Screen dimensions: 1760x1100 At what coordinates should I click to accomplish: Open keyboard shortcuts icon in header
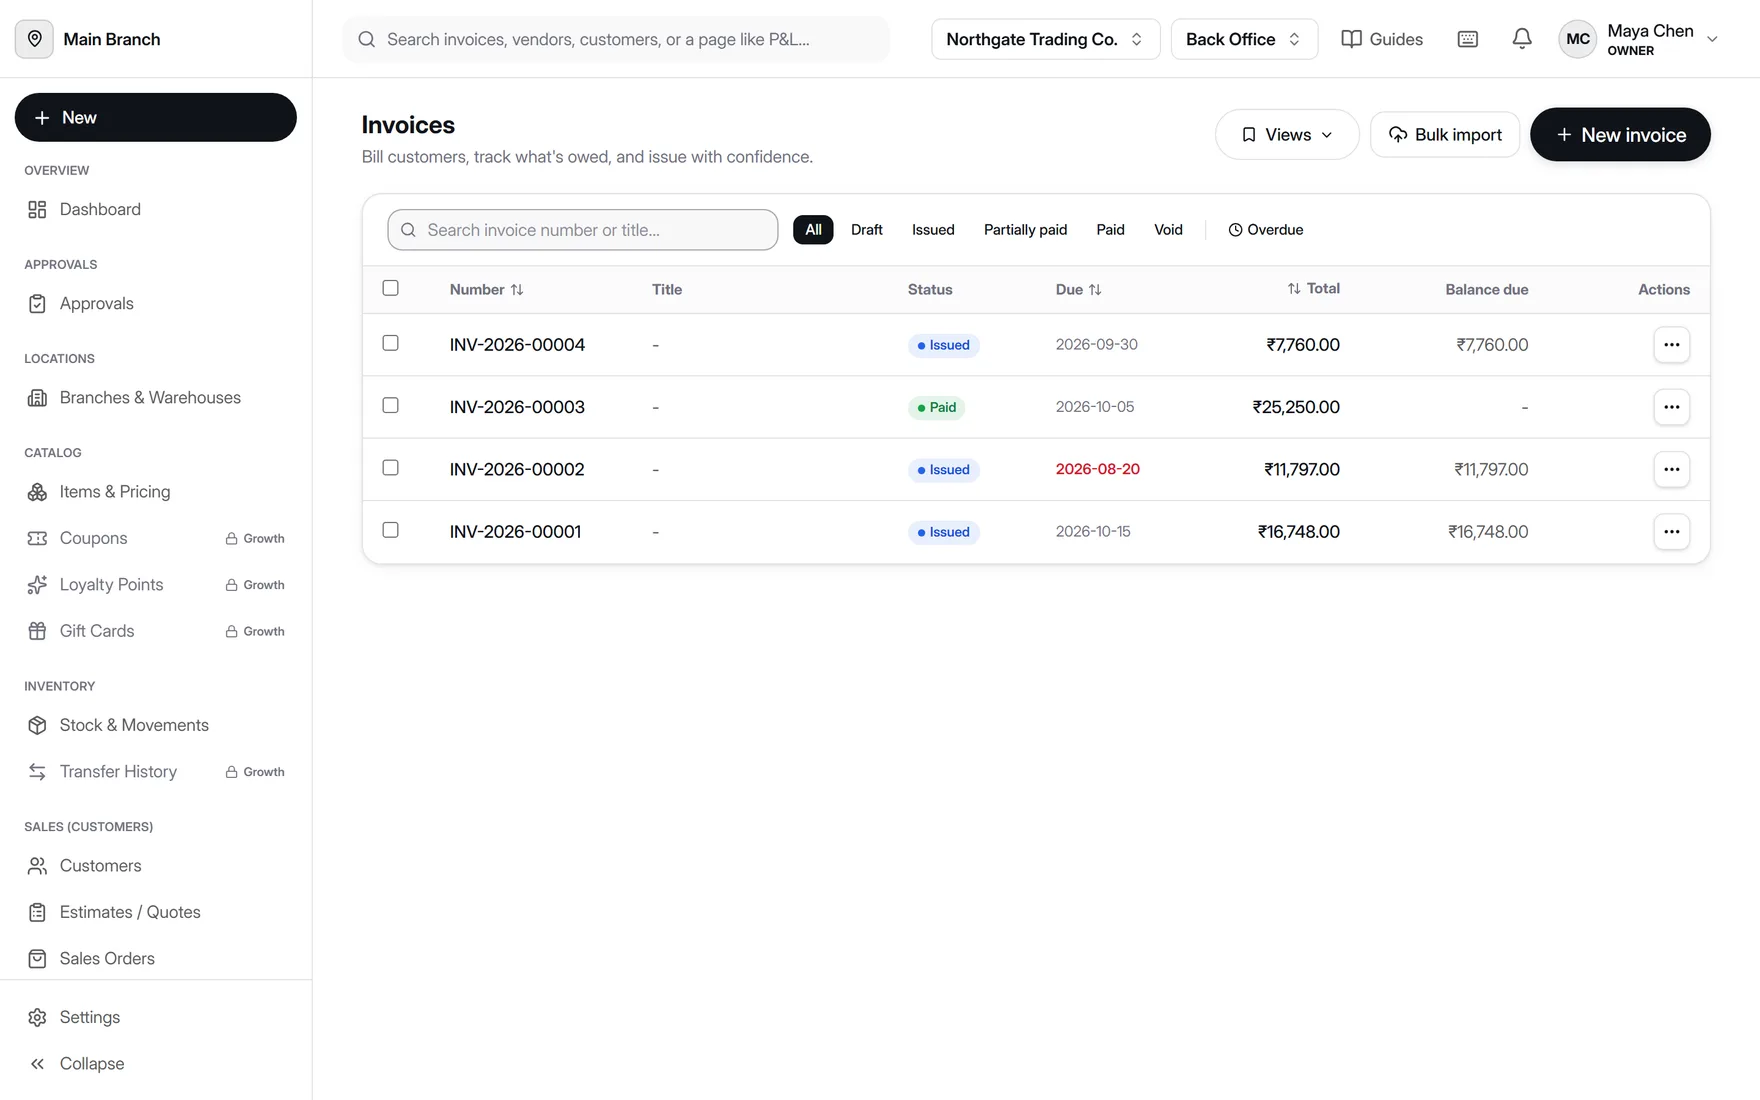point(1467,39)
